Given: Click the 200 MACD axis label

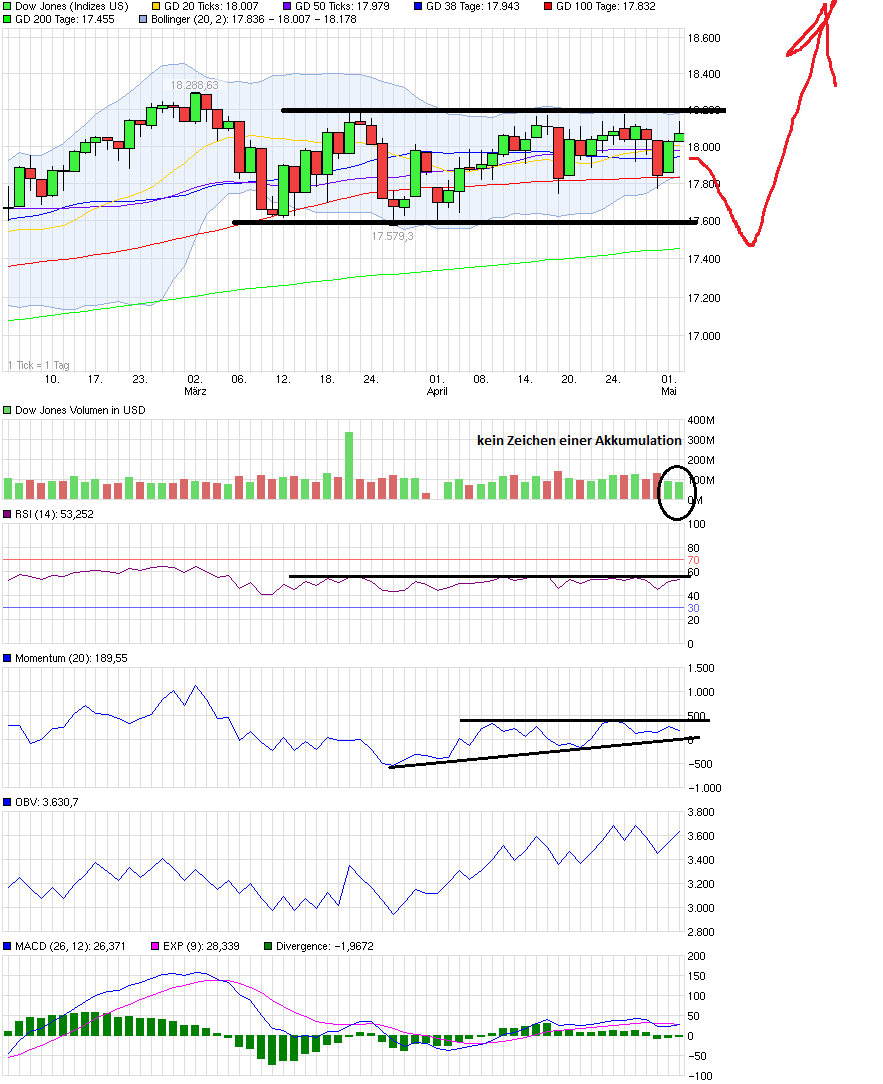Looking at the screenshot, I should (697, 956).
